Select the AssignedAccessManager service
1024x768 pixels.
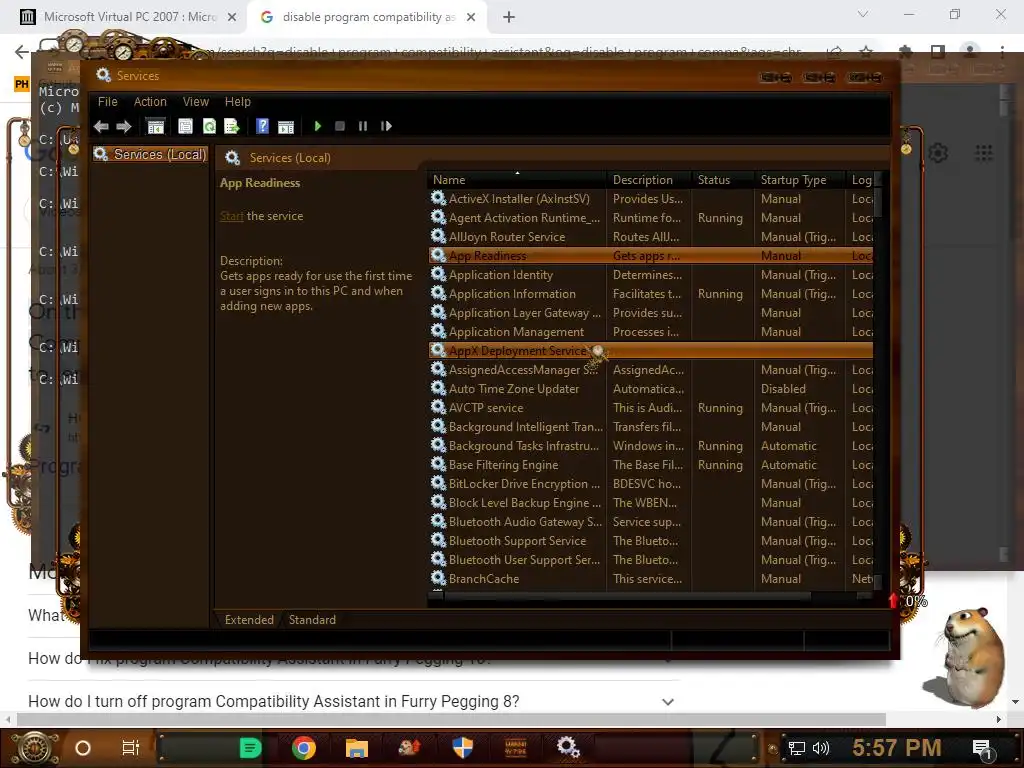pos(650,370)
